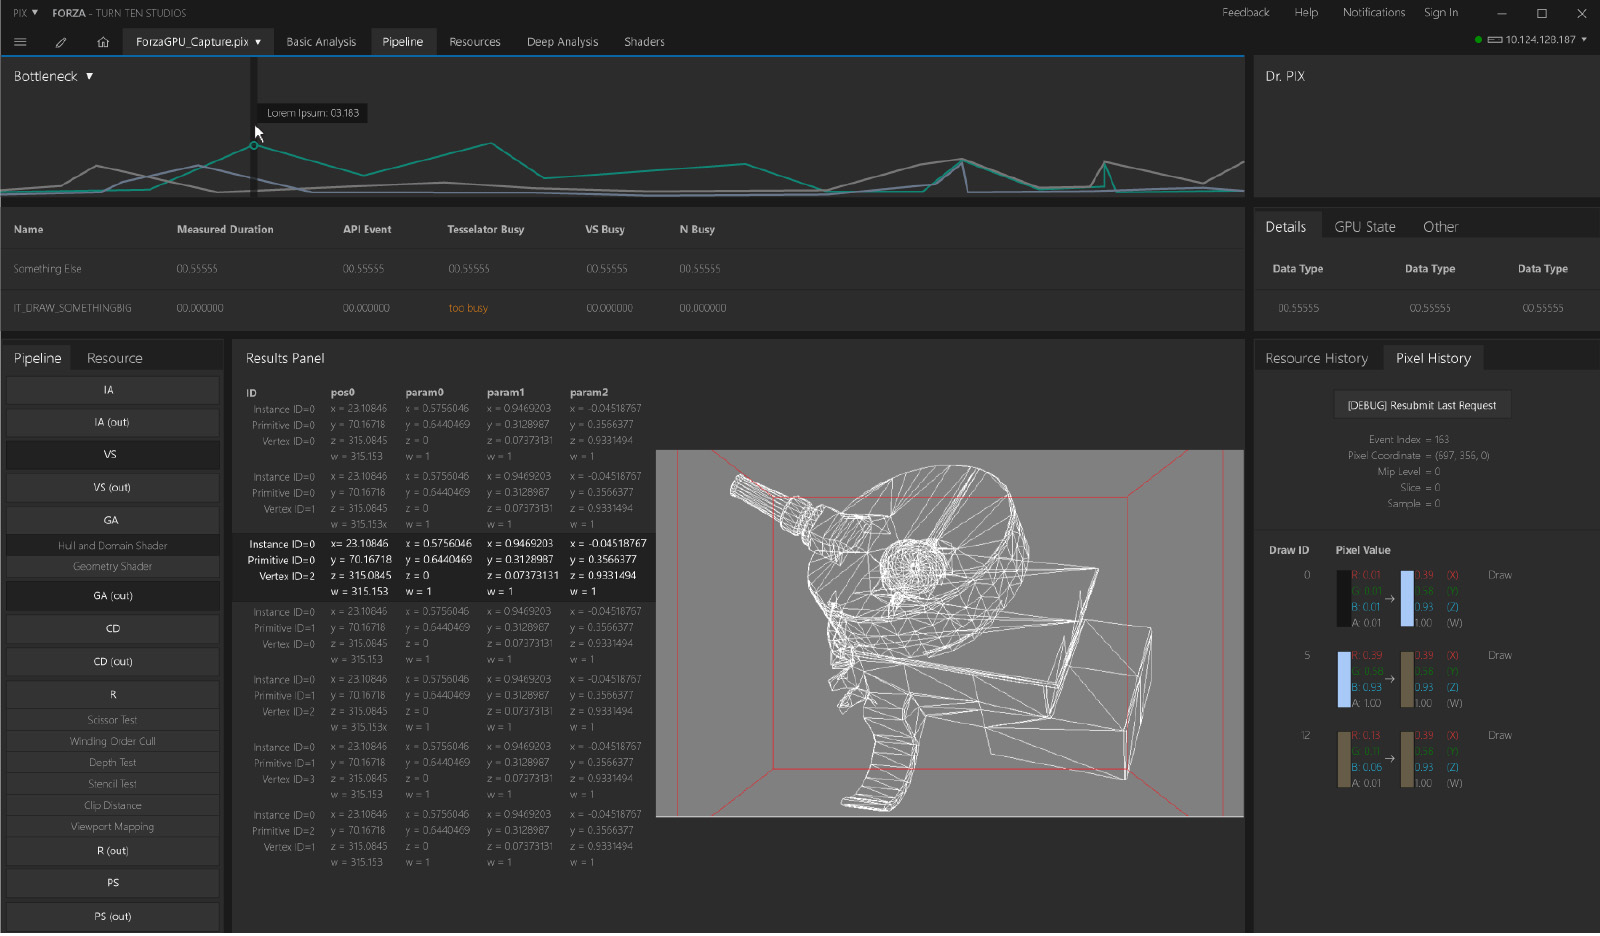Click the pixel color swatch for Draw ID 0
This screenshot has height=936, width=1600.
(1345, 598)
